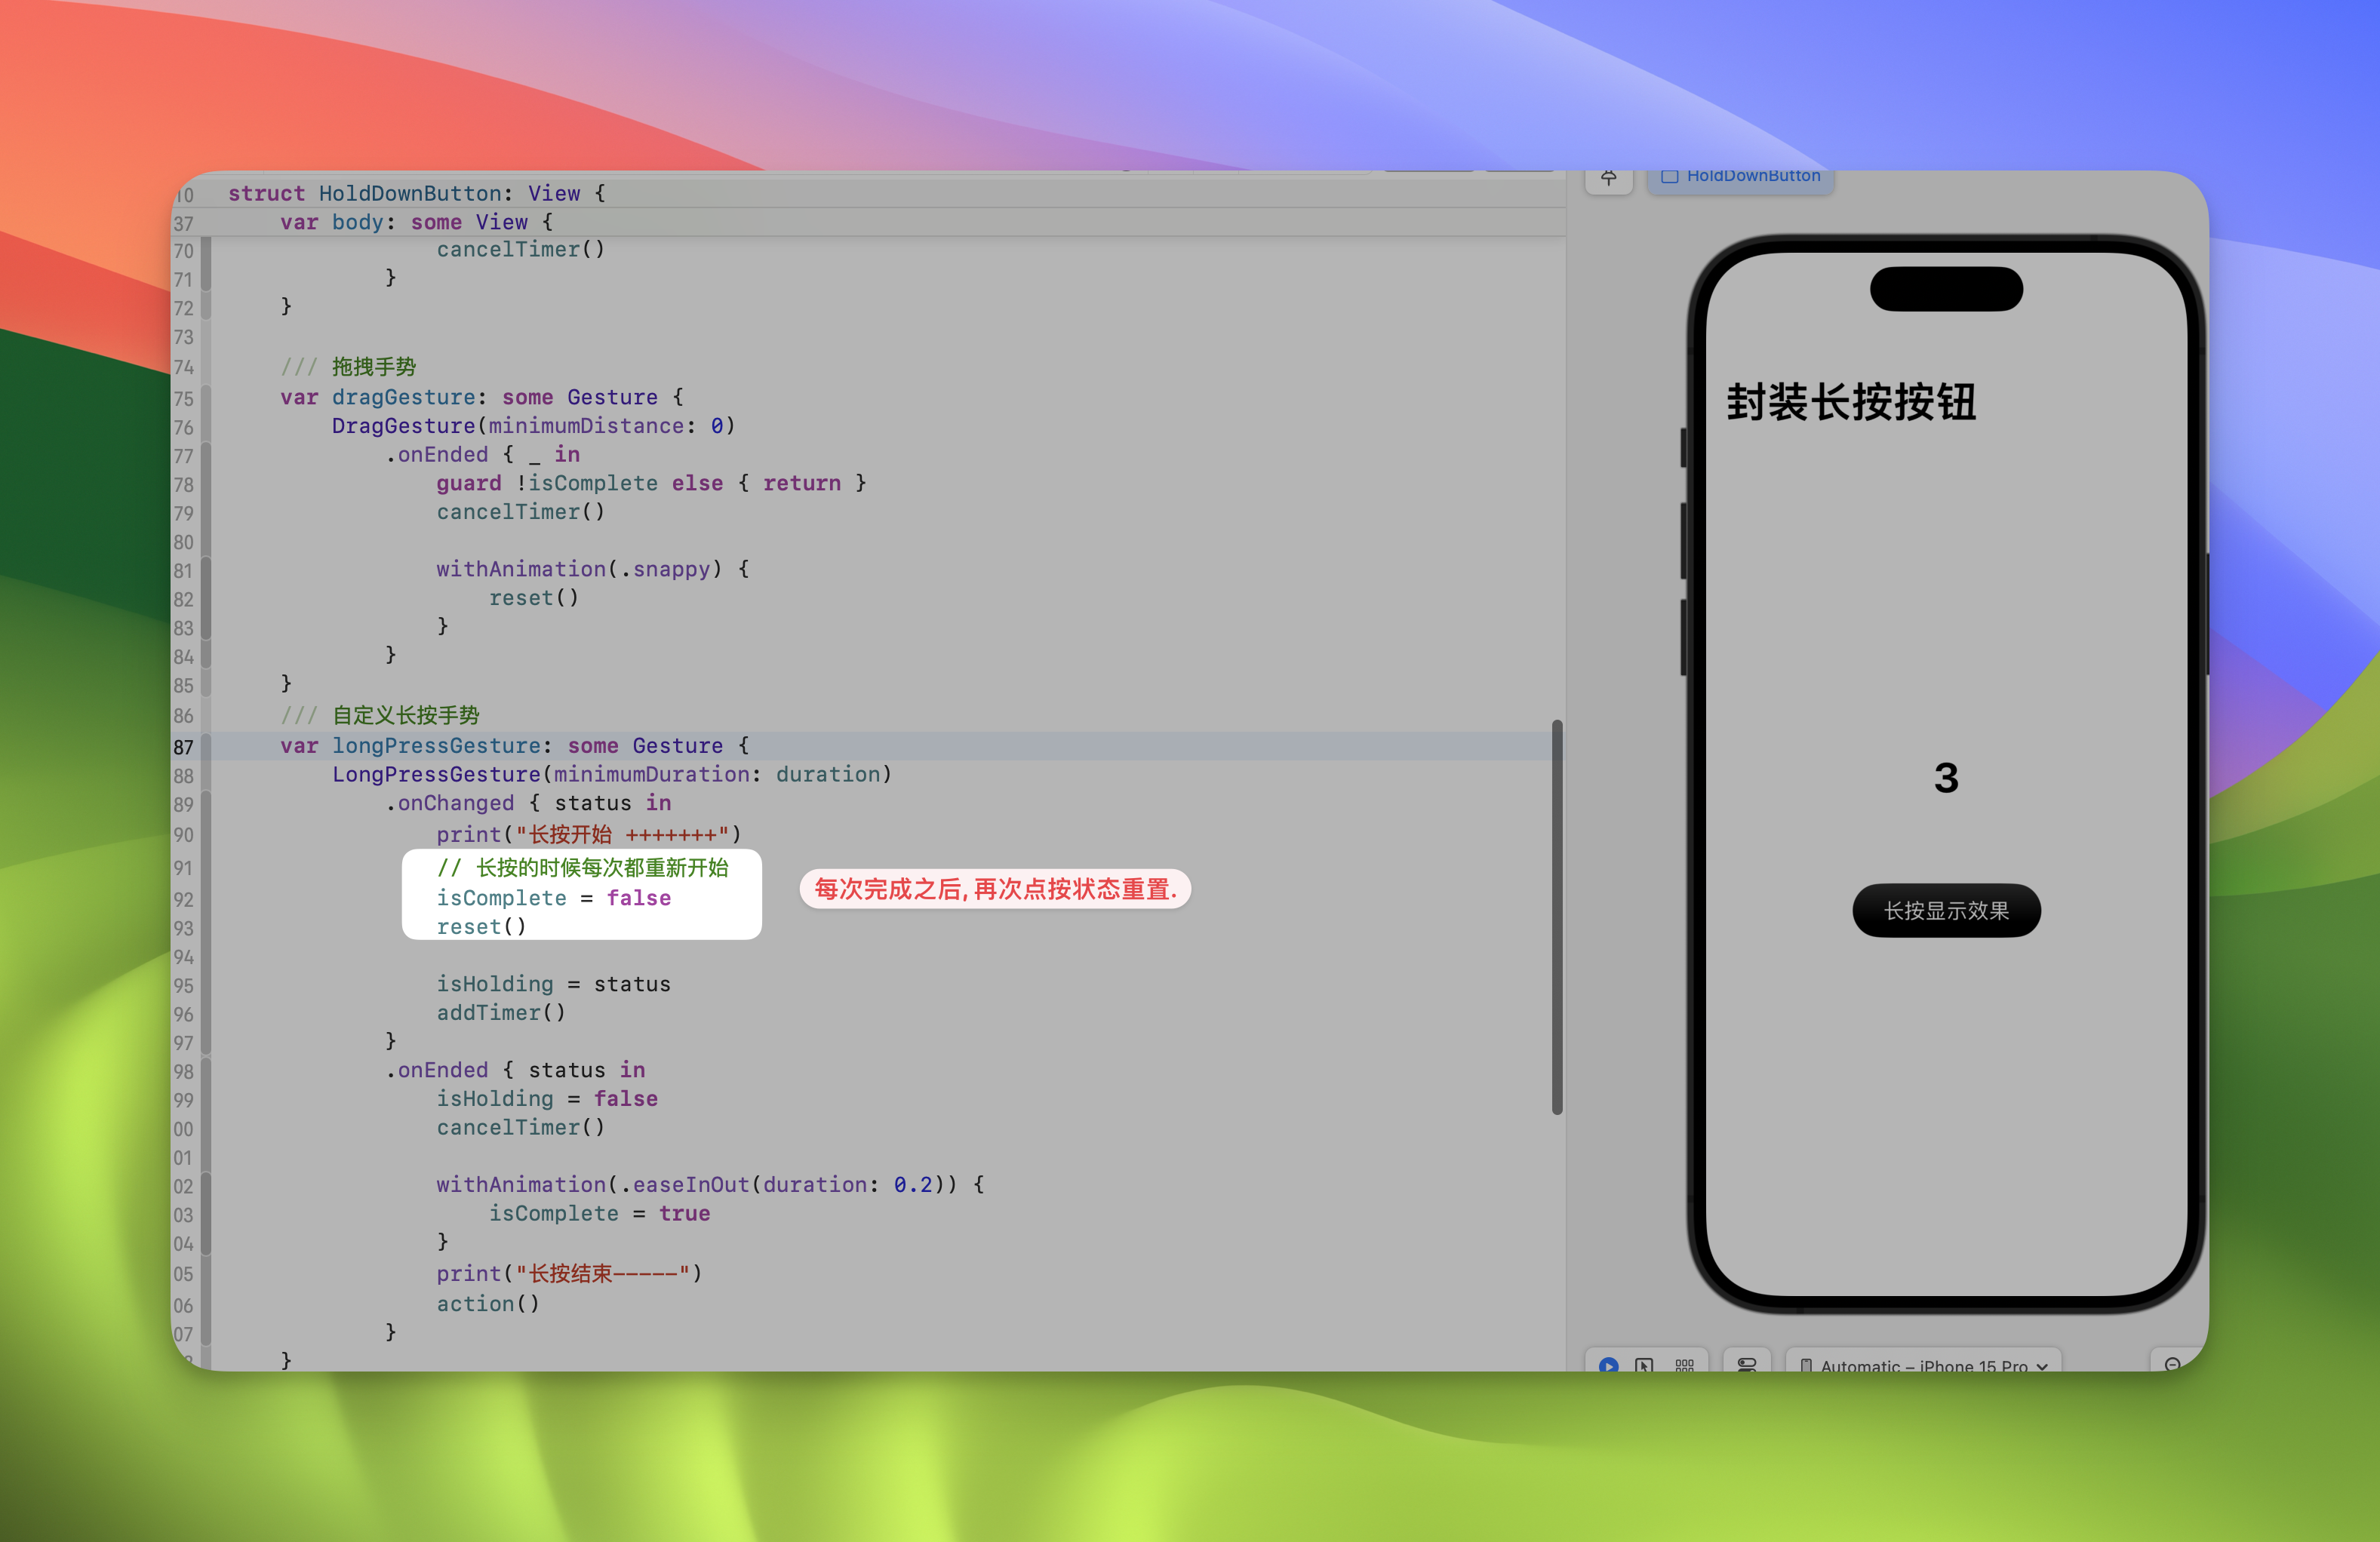Click the comment /// 自定义长按手势
Image resolution: width=2380 pixels, height=1542 pixels.
pyautogui.click(x=380, y=715)
